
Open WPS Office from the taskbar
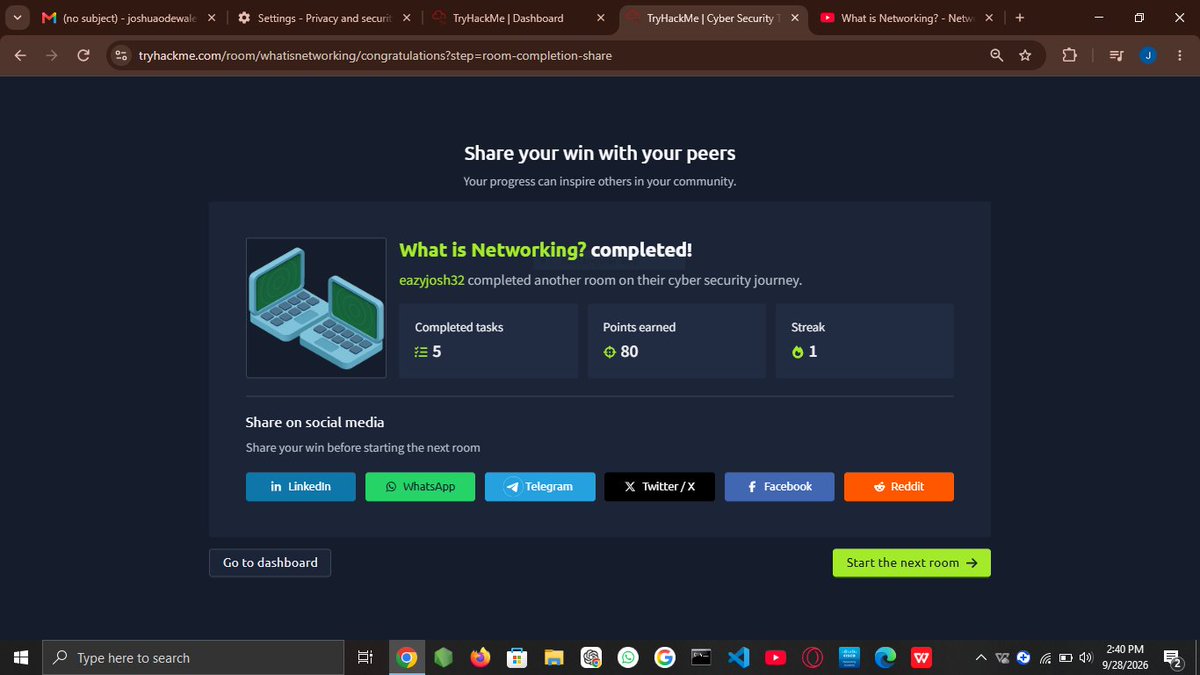click(x=922, y=657)
